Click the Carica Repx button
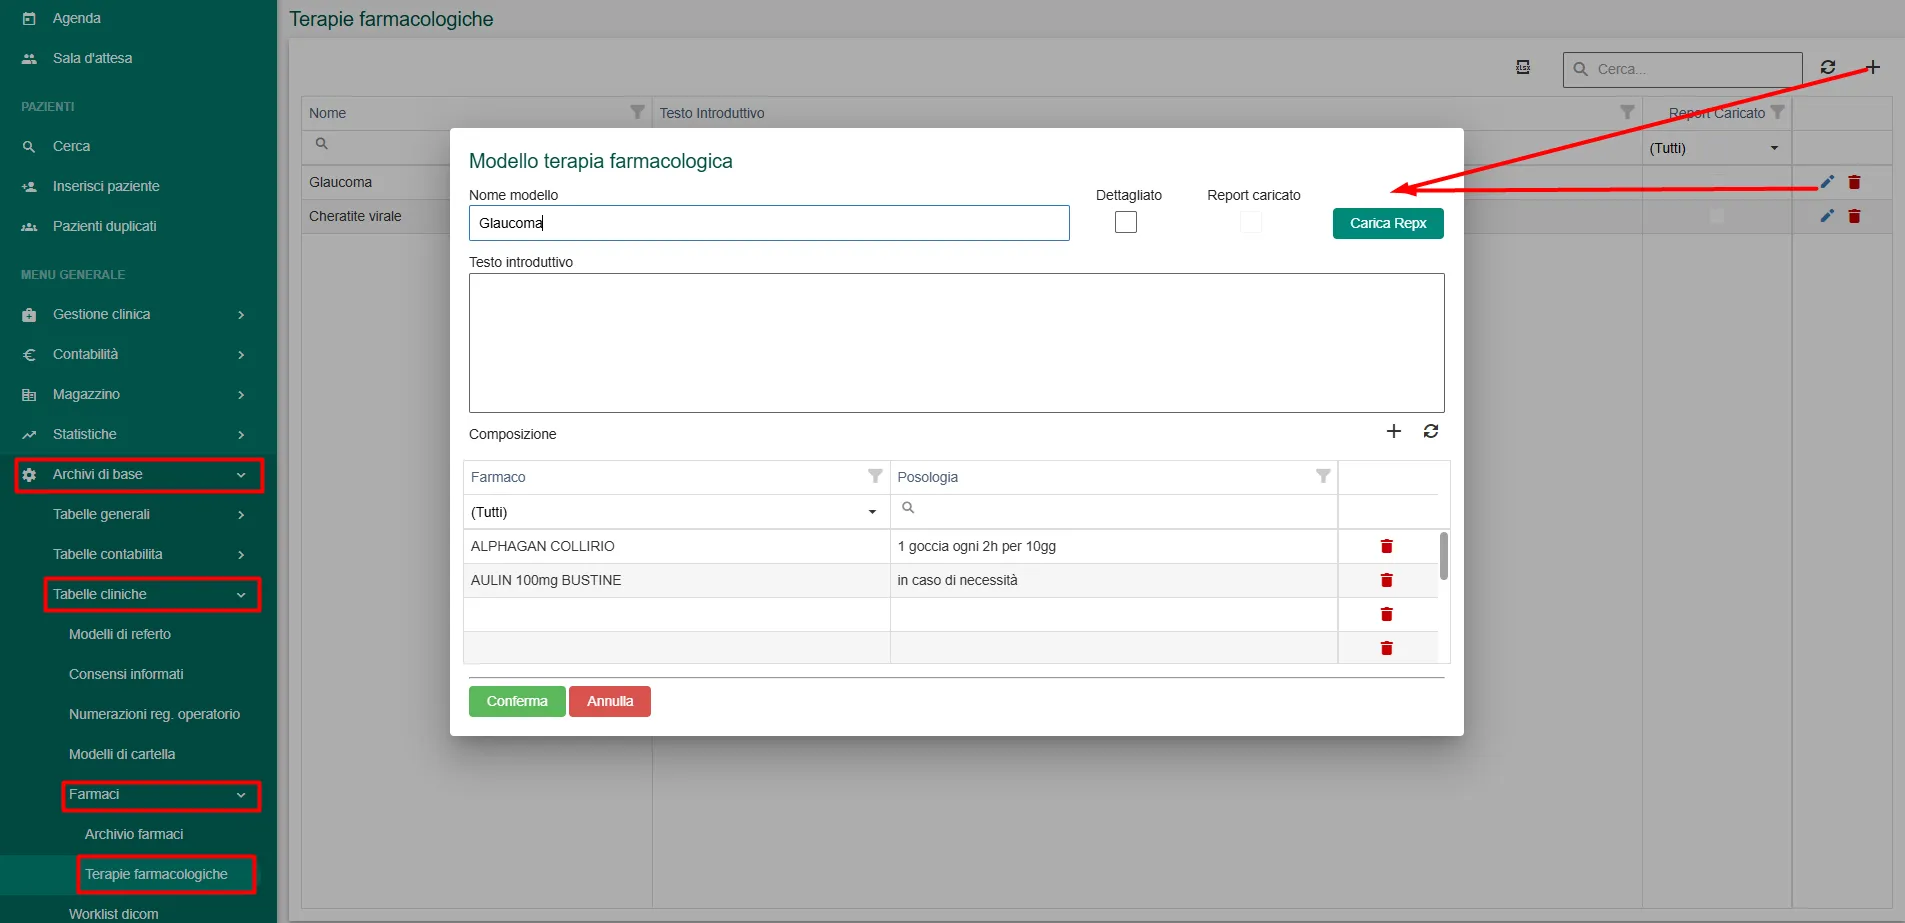Screen dimensions: 1905x923 [1388, 223]
